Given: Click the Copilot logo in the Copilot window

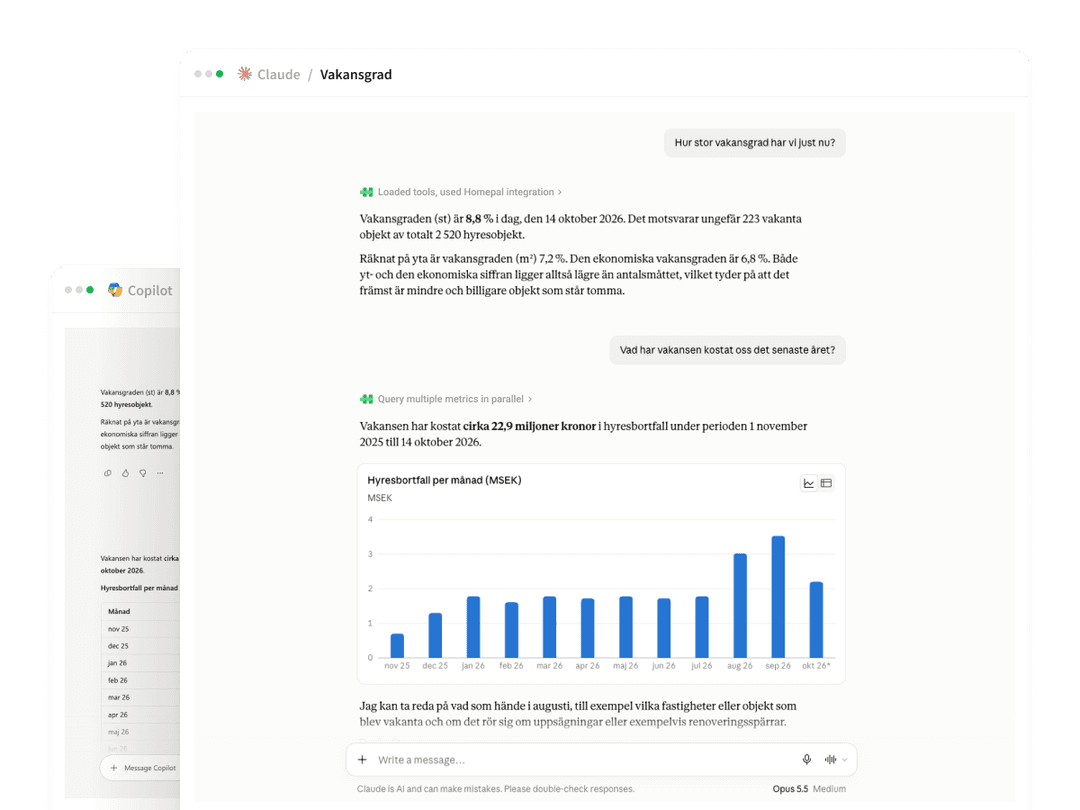Looking at the screenshot, I should pyautogui.click(x=115, y=290).
